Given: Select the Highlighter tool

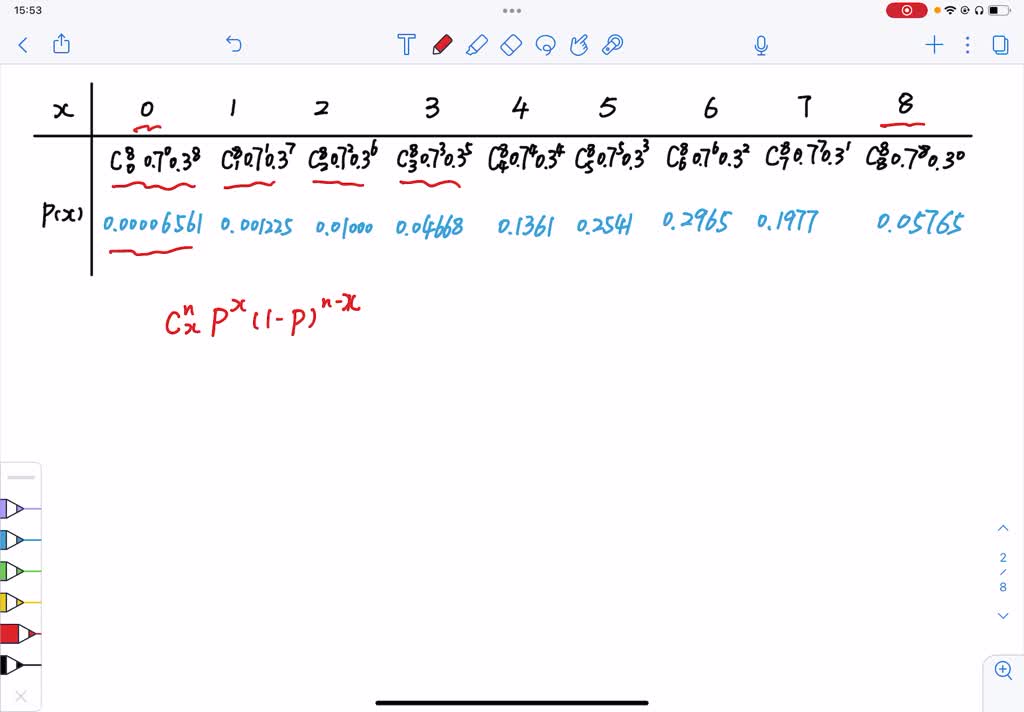Looking at the screenshot, I should (477, 45).
